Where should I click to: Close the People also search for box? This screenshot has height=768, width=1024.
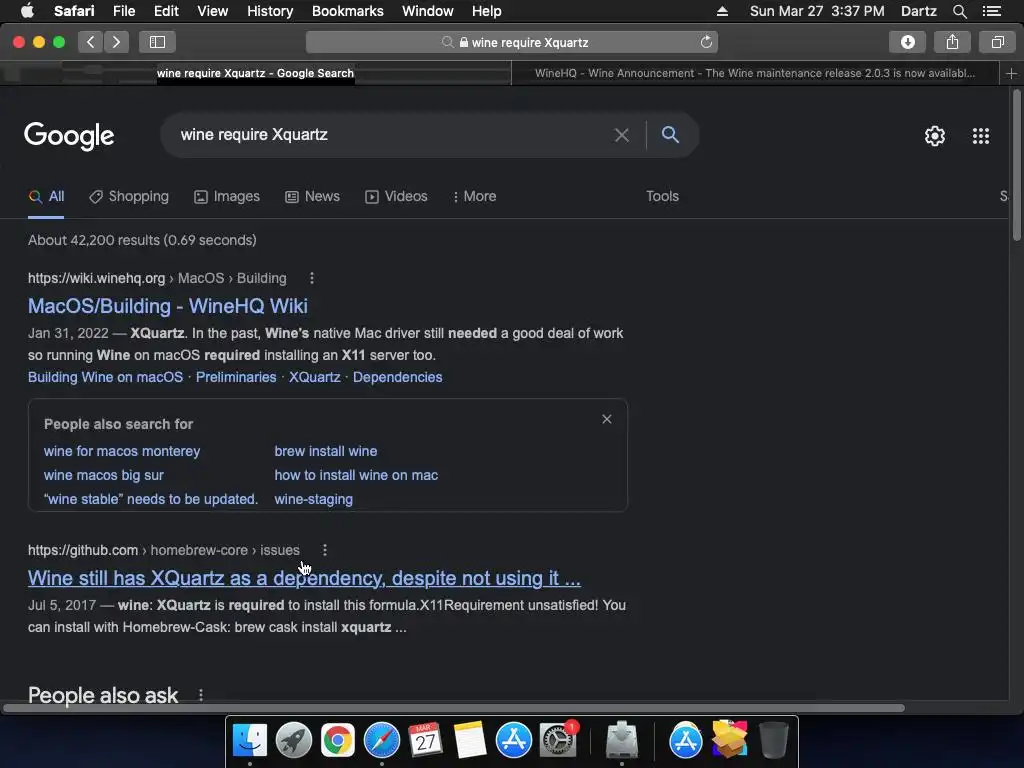tap(607, 419)
